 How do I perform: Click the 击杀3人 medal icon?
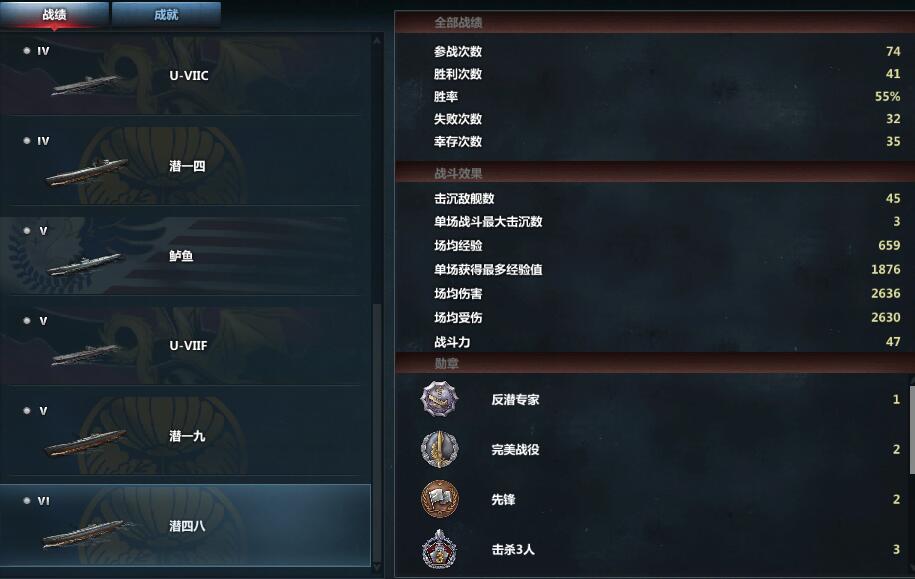(439, 549)
